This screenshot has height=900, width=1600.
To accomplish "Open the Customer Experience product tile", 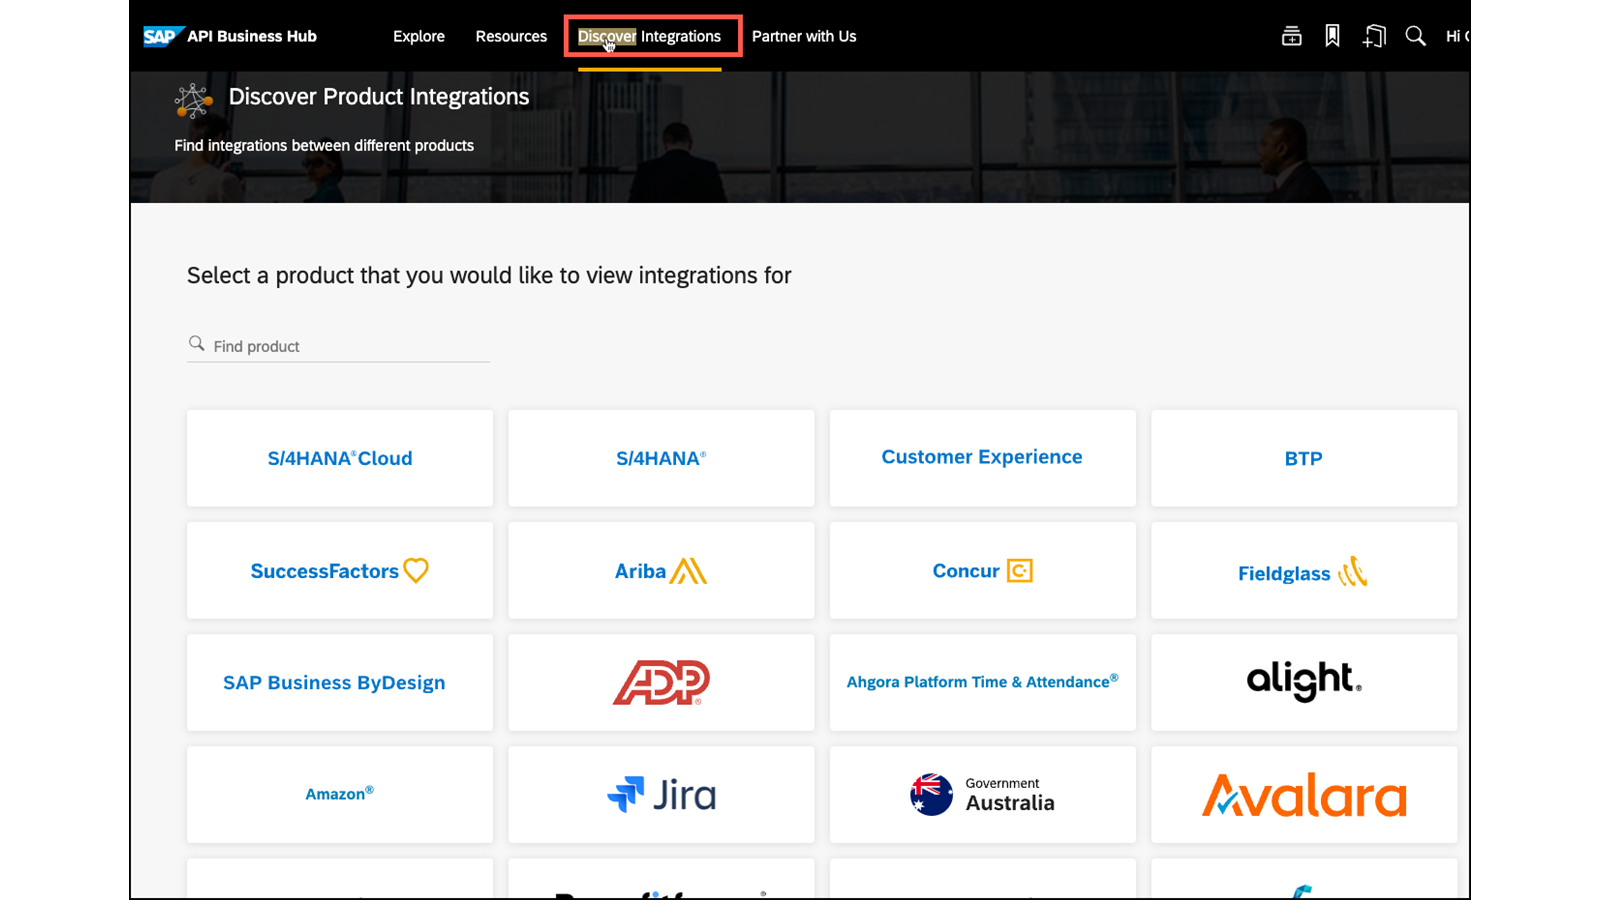I will coord(982,458).
